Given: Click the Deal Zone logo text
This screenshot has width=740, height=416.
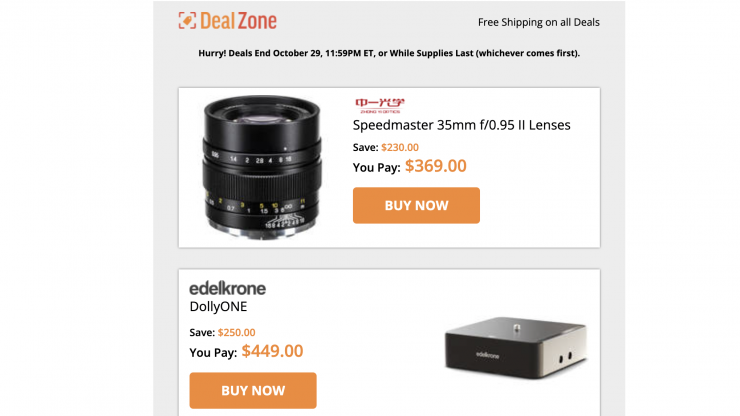Looking at the screenshot, I should [239, 21].
